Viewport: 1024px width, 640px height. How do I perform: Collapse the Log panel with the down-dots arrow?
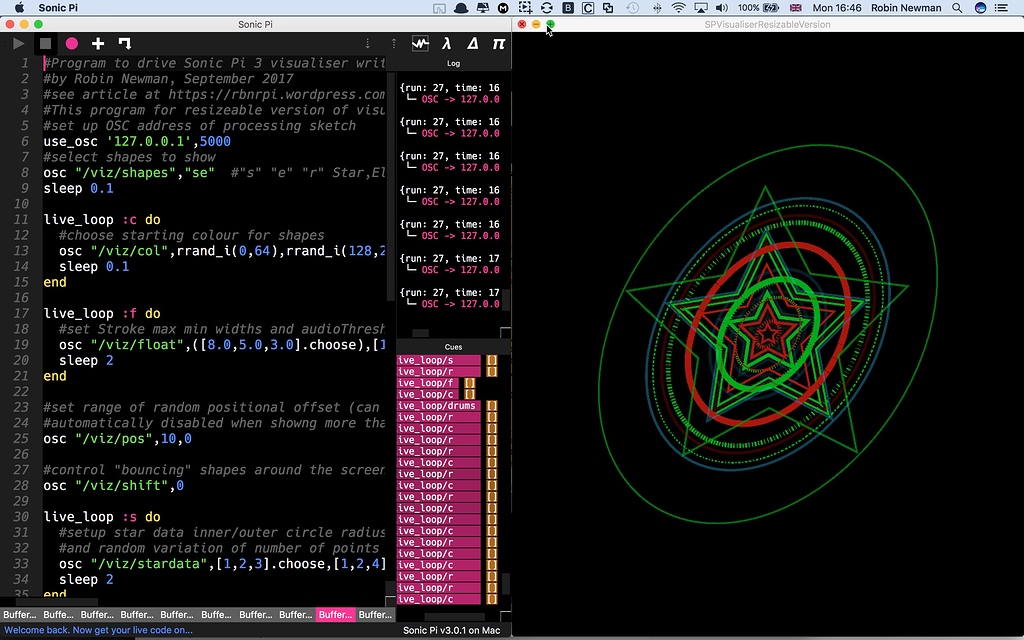367,43
